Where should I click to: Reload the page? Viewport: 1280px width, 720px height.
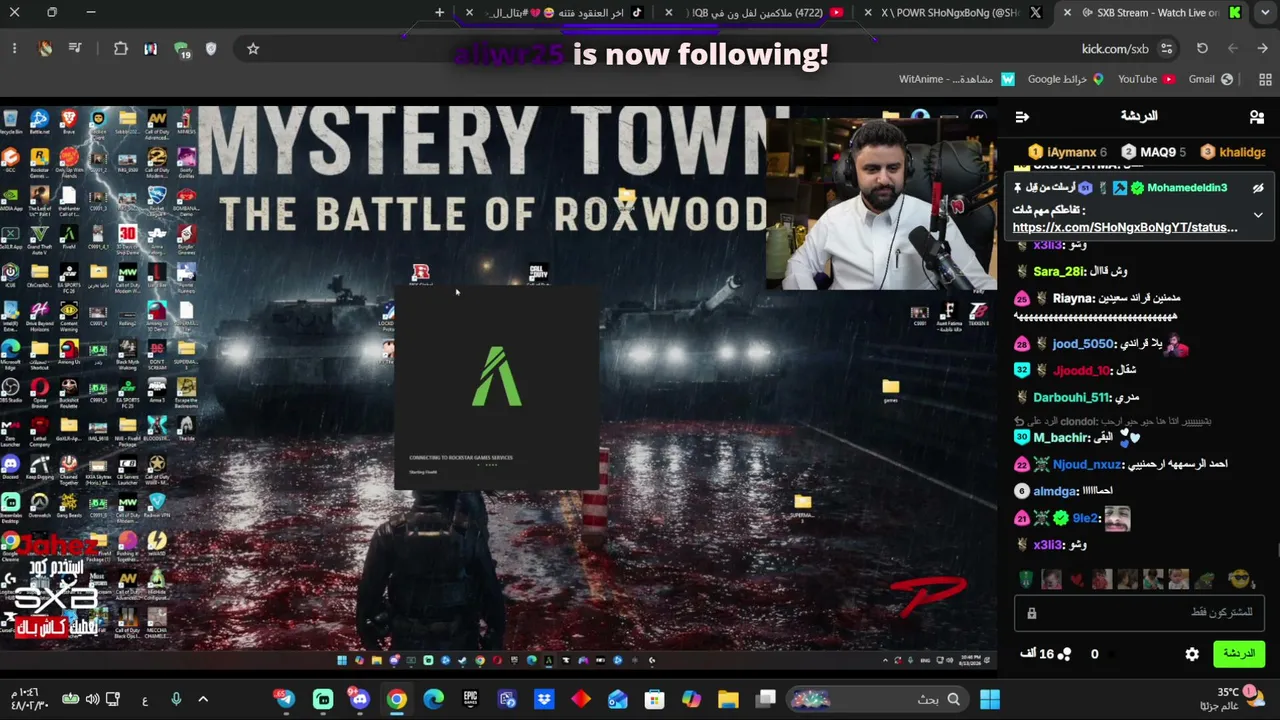pyautogui.click(x=1202, y=49)
